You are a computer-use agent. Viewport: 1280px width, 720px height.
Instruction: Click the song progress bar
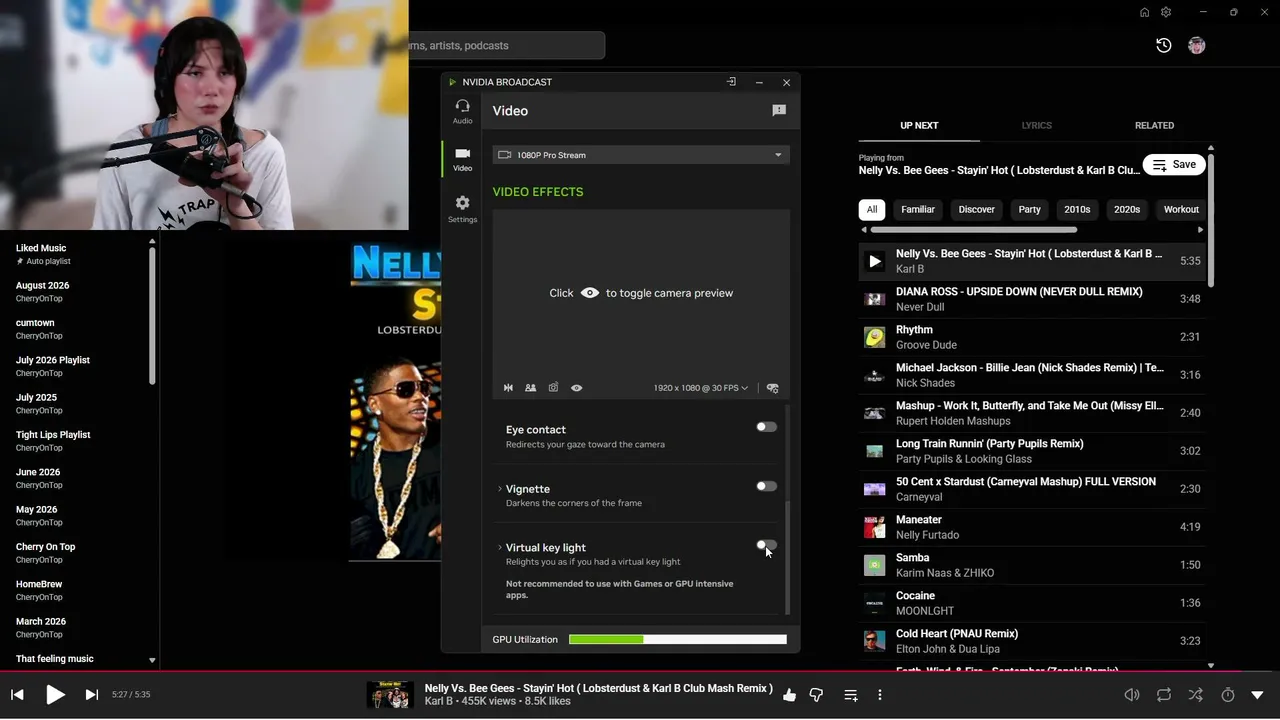pyautogui.click(x=640, y=671)
